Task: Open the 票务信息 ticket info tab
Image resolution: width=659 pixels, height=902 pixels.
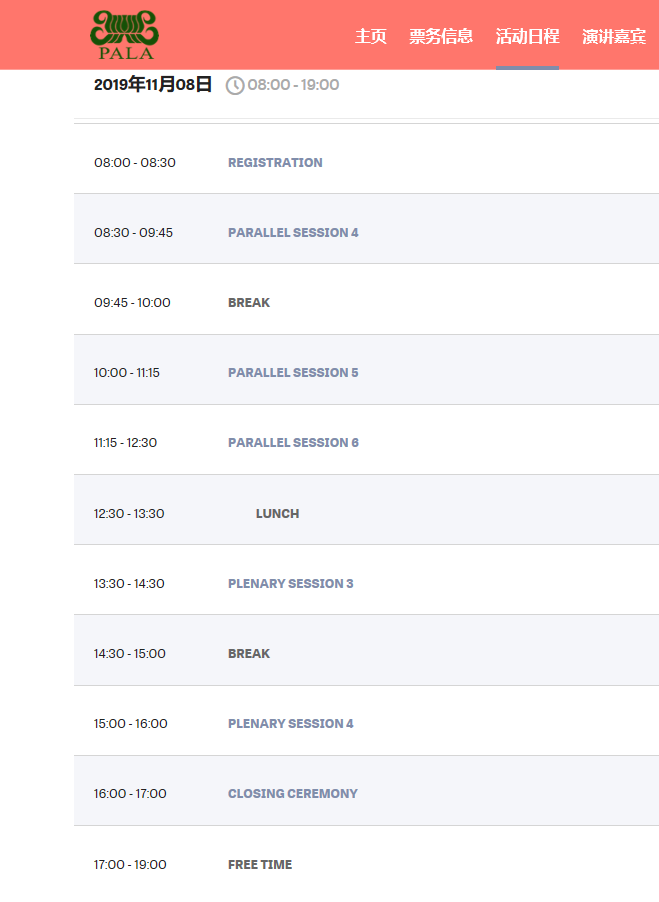Action: click(441, 37)
